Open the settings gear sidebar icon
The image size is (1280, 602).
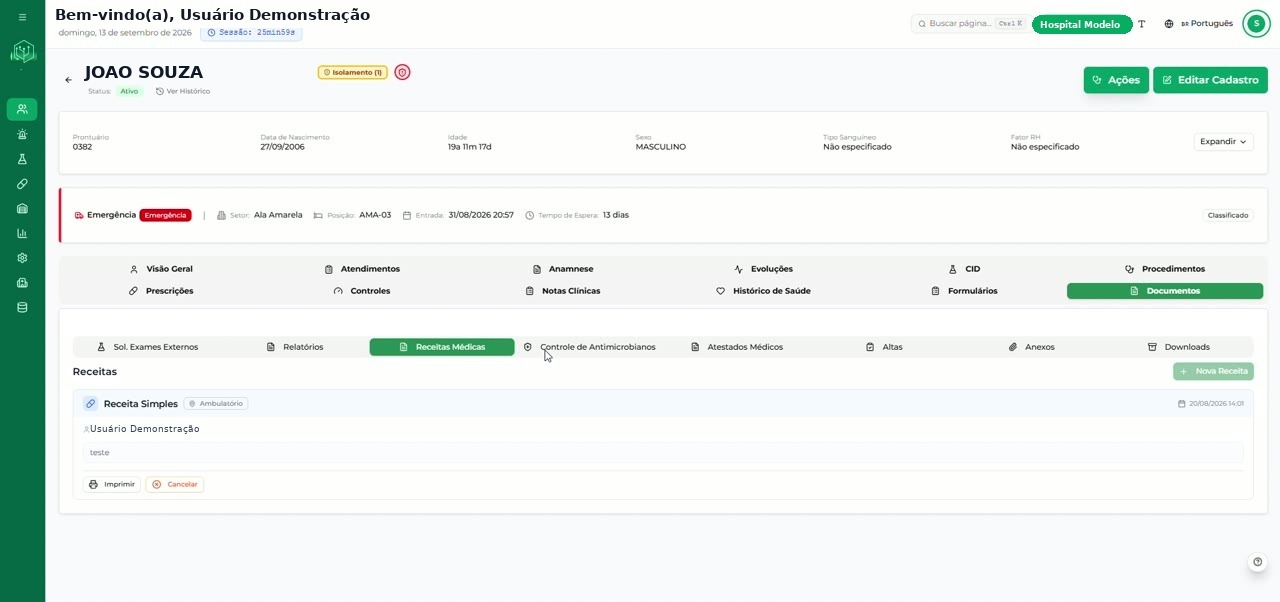pos(22,258)
